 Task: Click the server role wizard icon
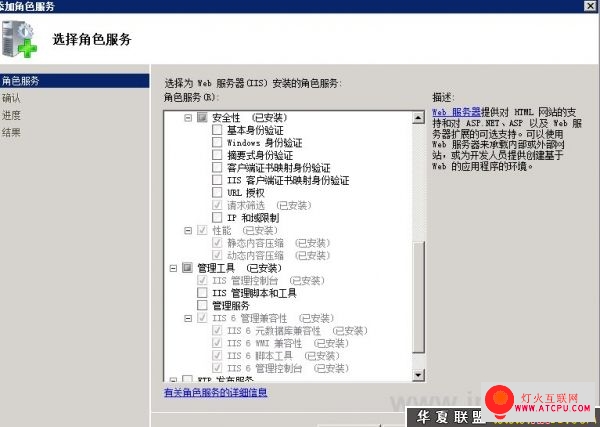click(19, 39)
